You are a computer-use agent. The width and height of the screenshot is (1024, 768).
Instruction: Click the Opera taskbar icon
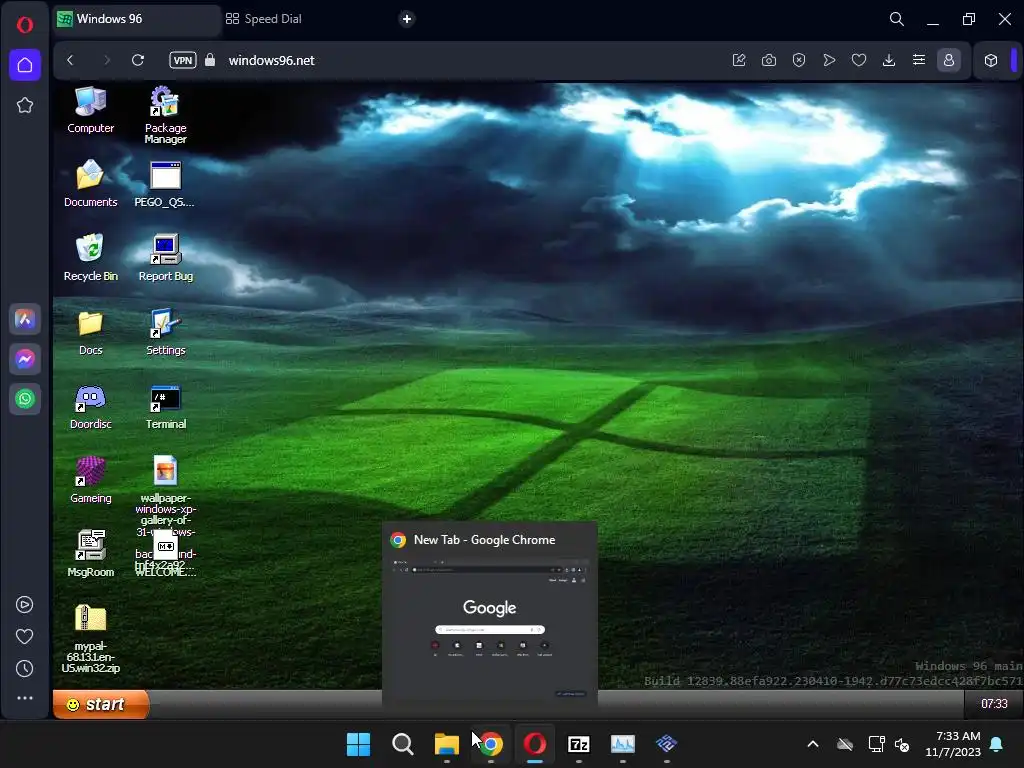tap(535, 744)
